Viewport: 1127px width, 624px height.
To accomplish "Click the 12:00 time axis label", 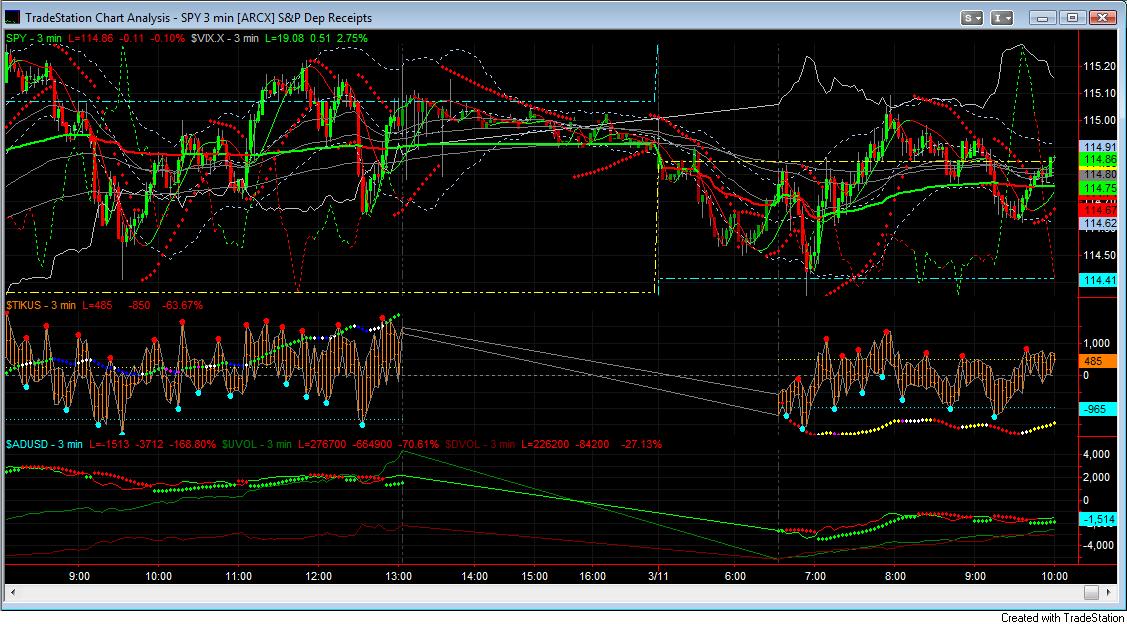I will (x=318, y=576).
